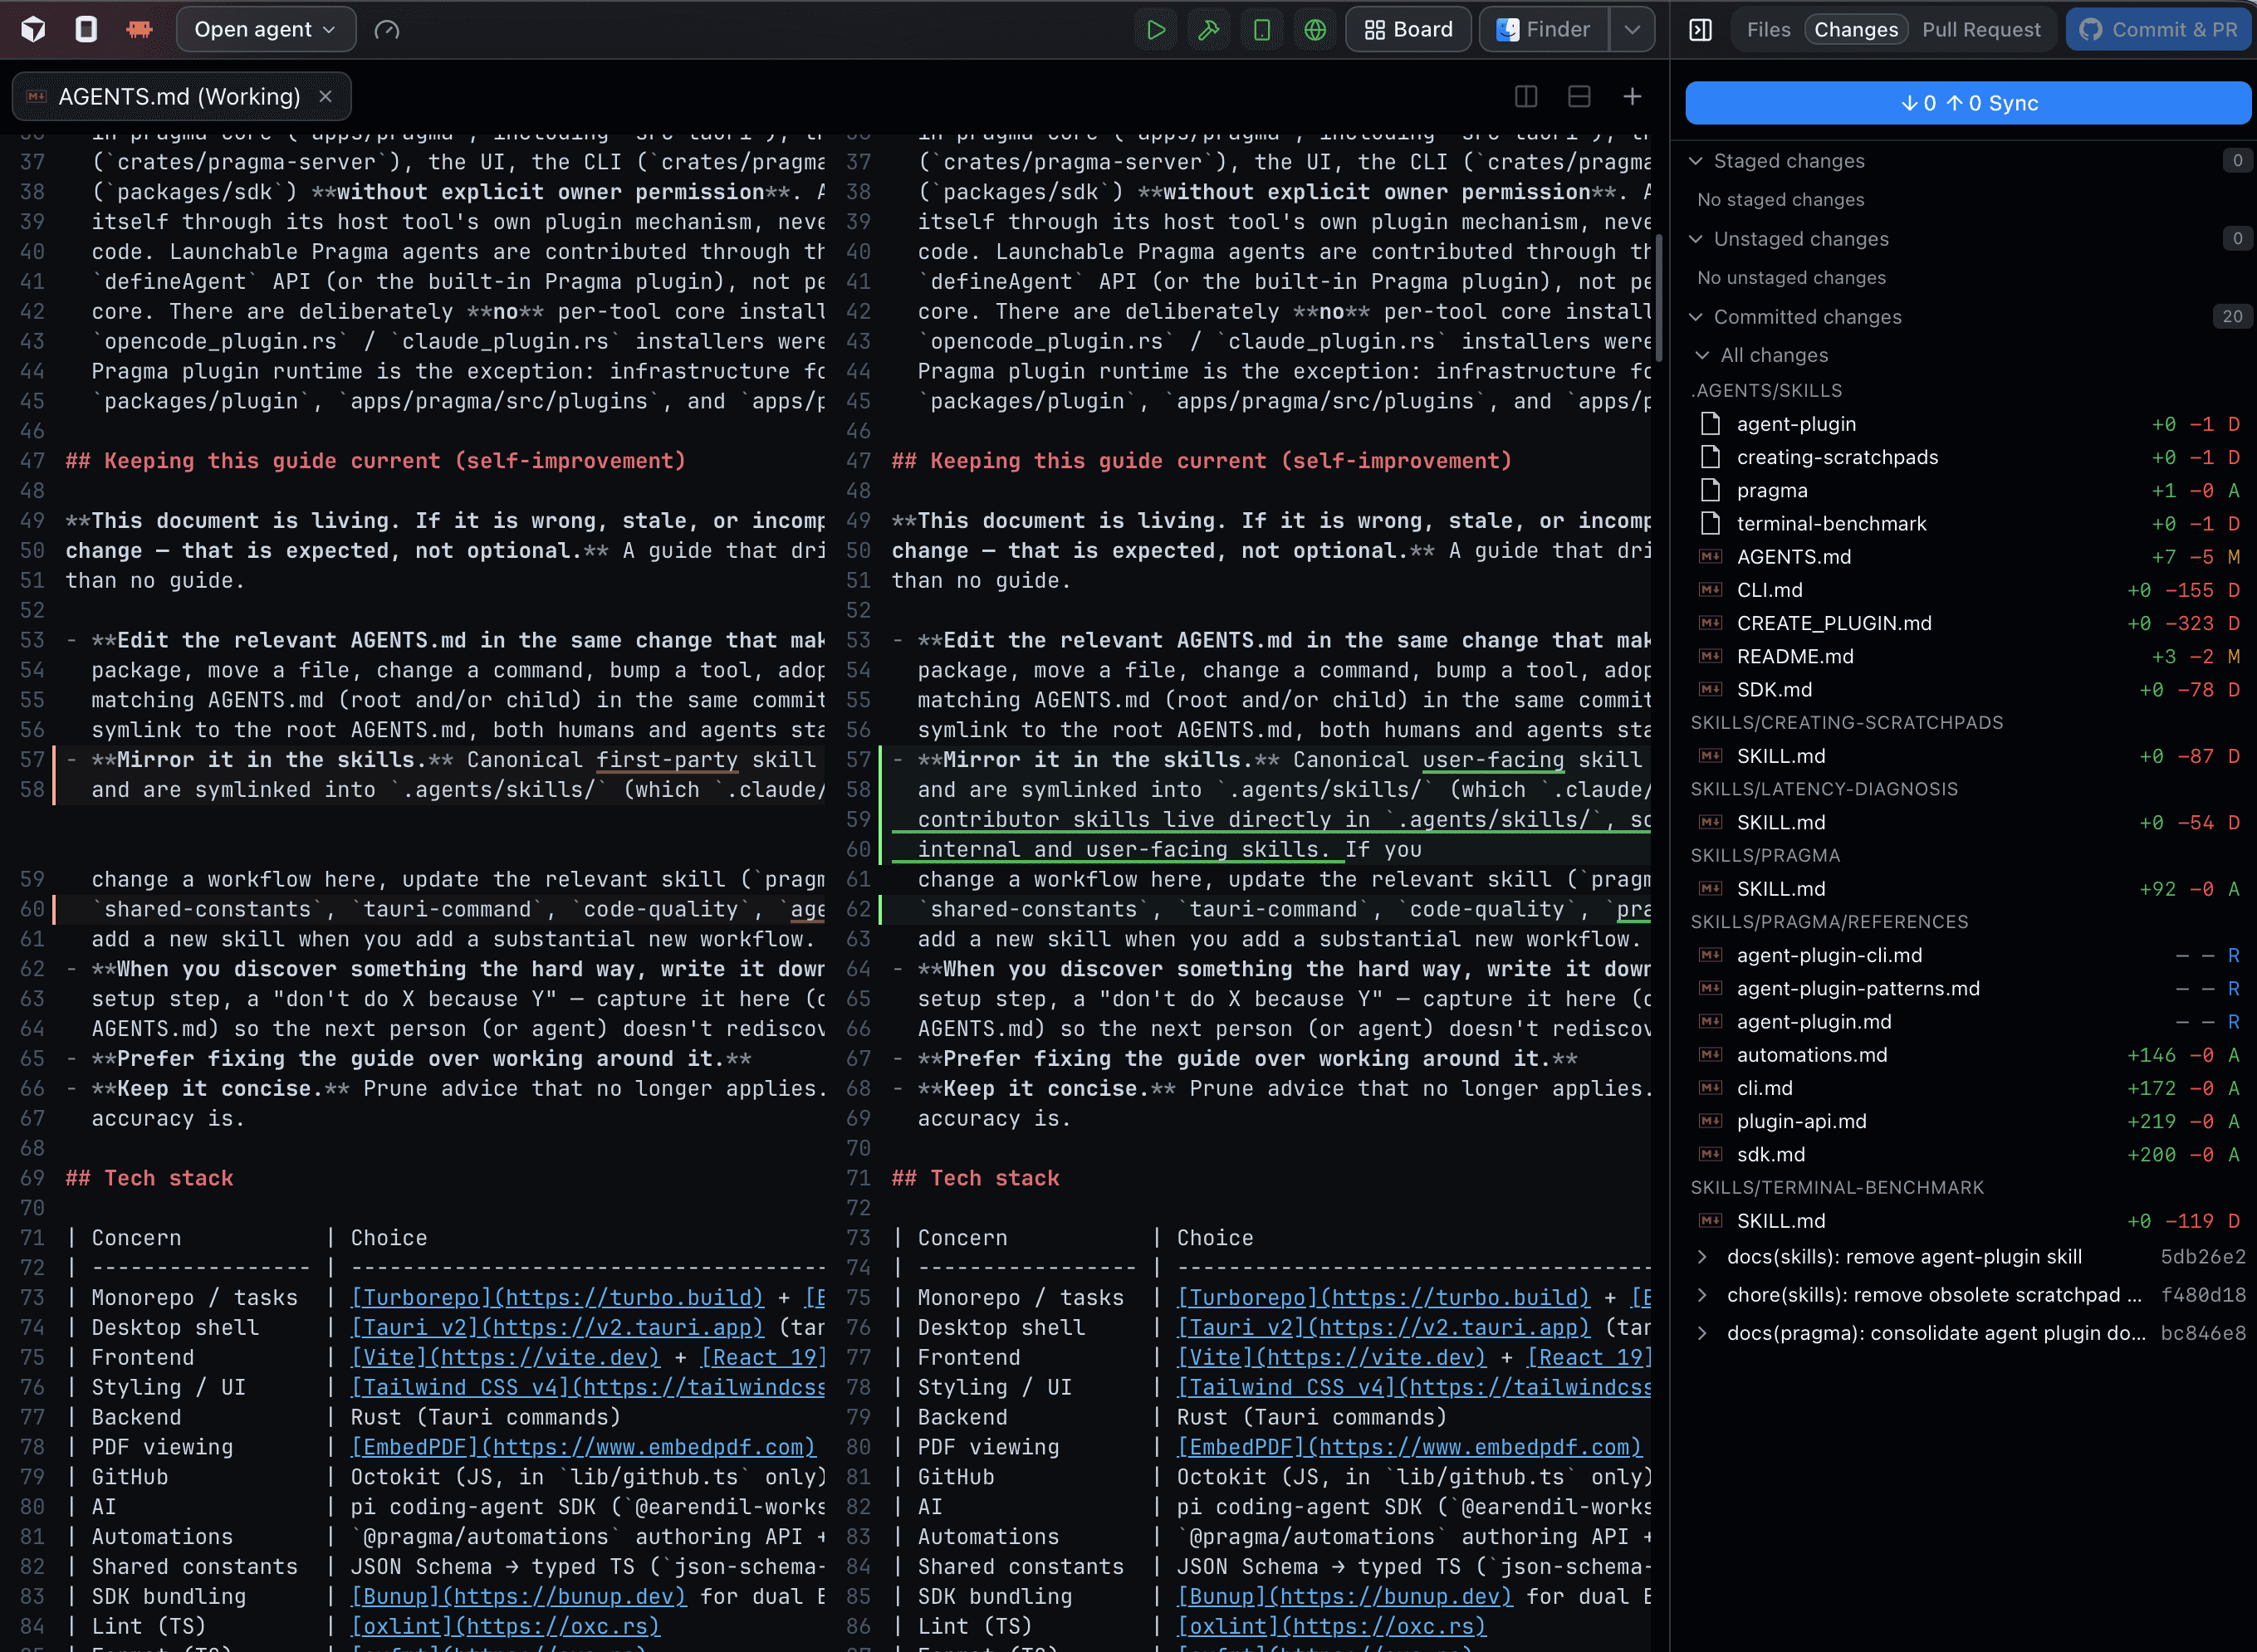Collapse the All changes group

pyautogui.click(x=1702, y=355)
